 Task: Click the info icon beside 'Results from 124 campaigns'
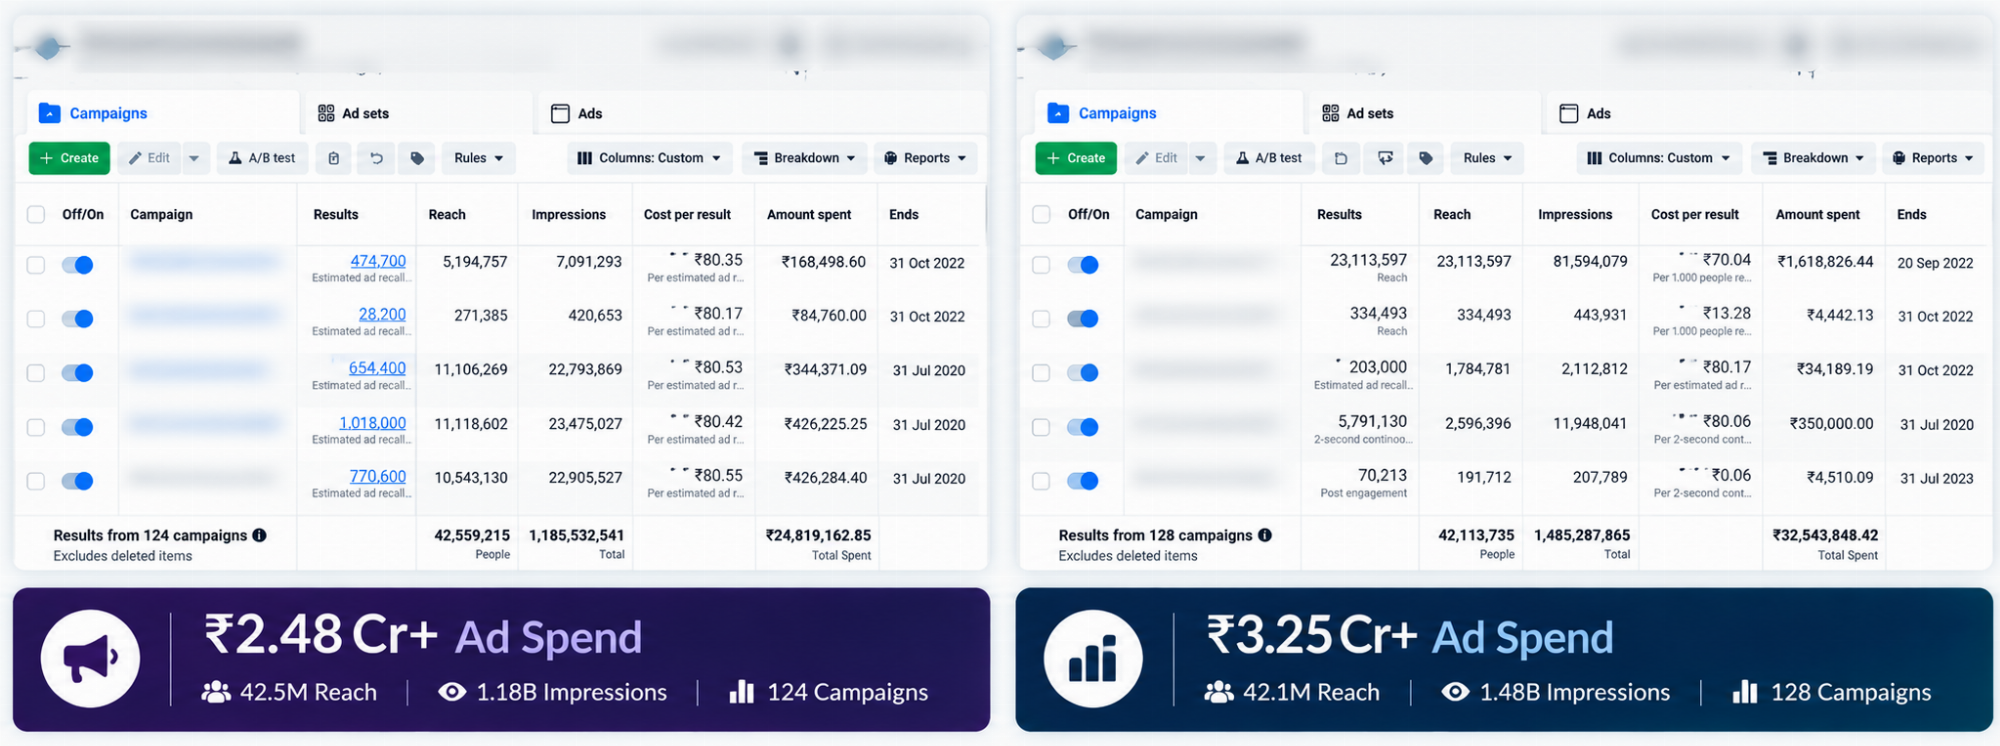[260, 535]
